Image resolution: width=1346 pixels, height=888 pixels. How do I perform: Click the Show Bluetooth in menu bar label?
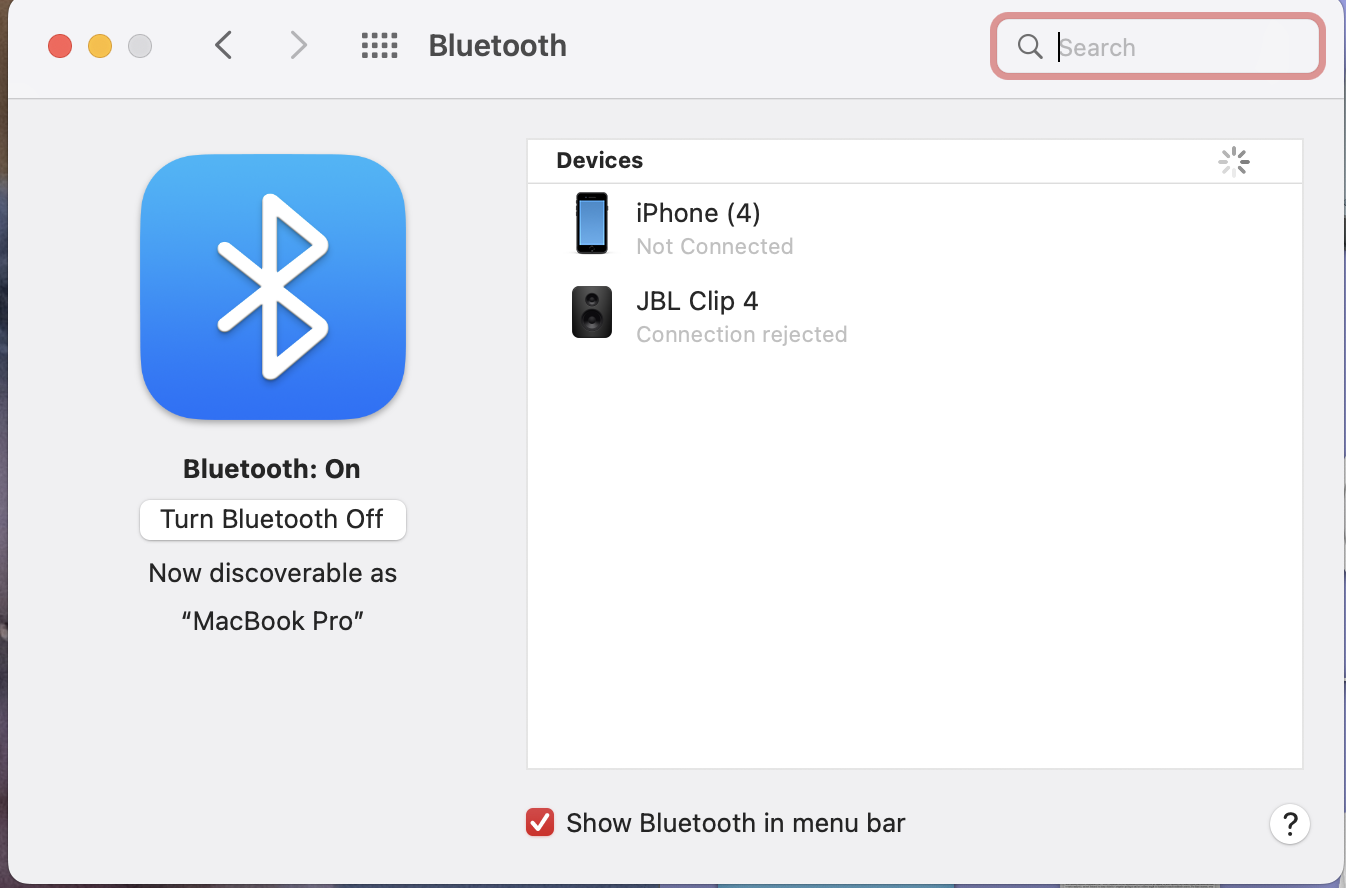(736, 823)
